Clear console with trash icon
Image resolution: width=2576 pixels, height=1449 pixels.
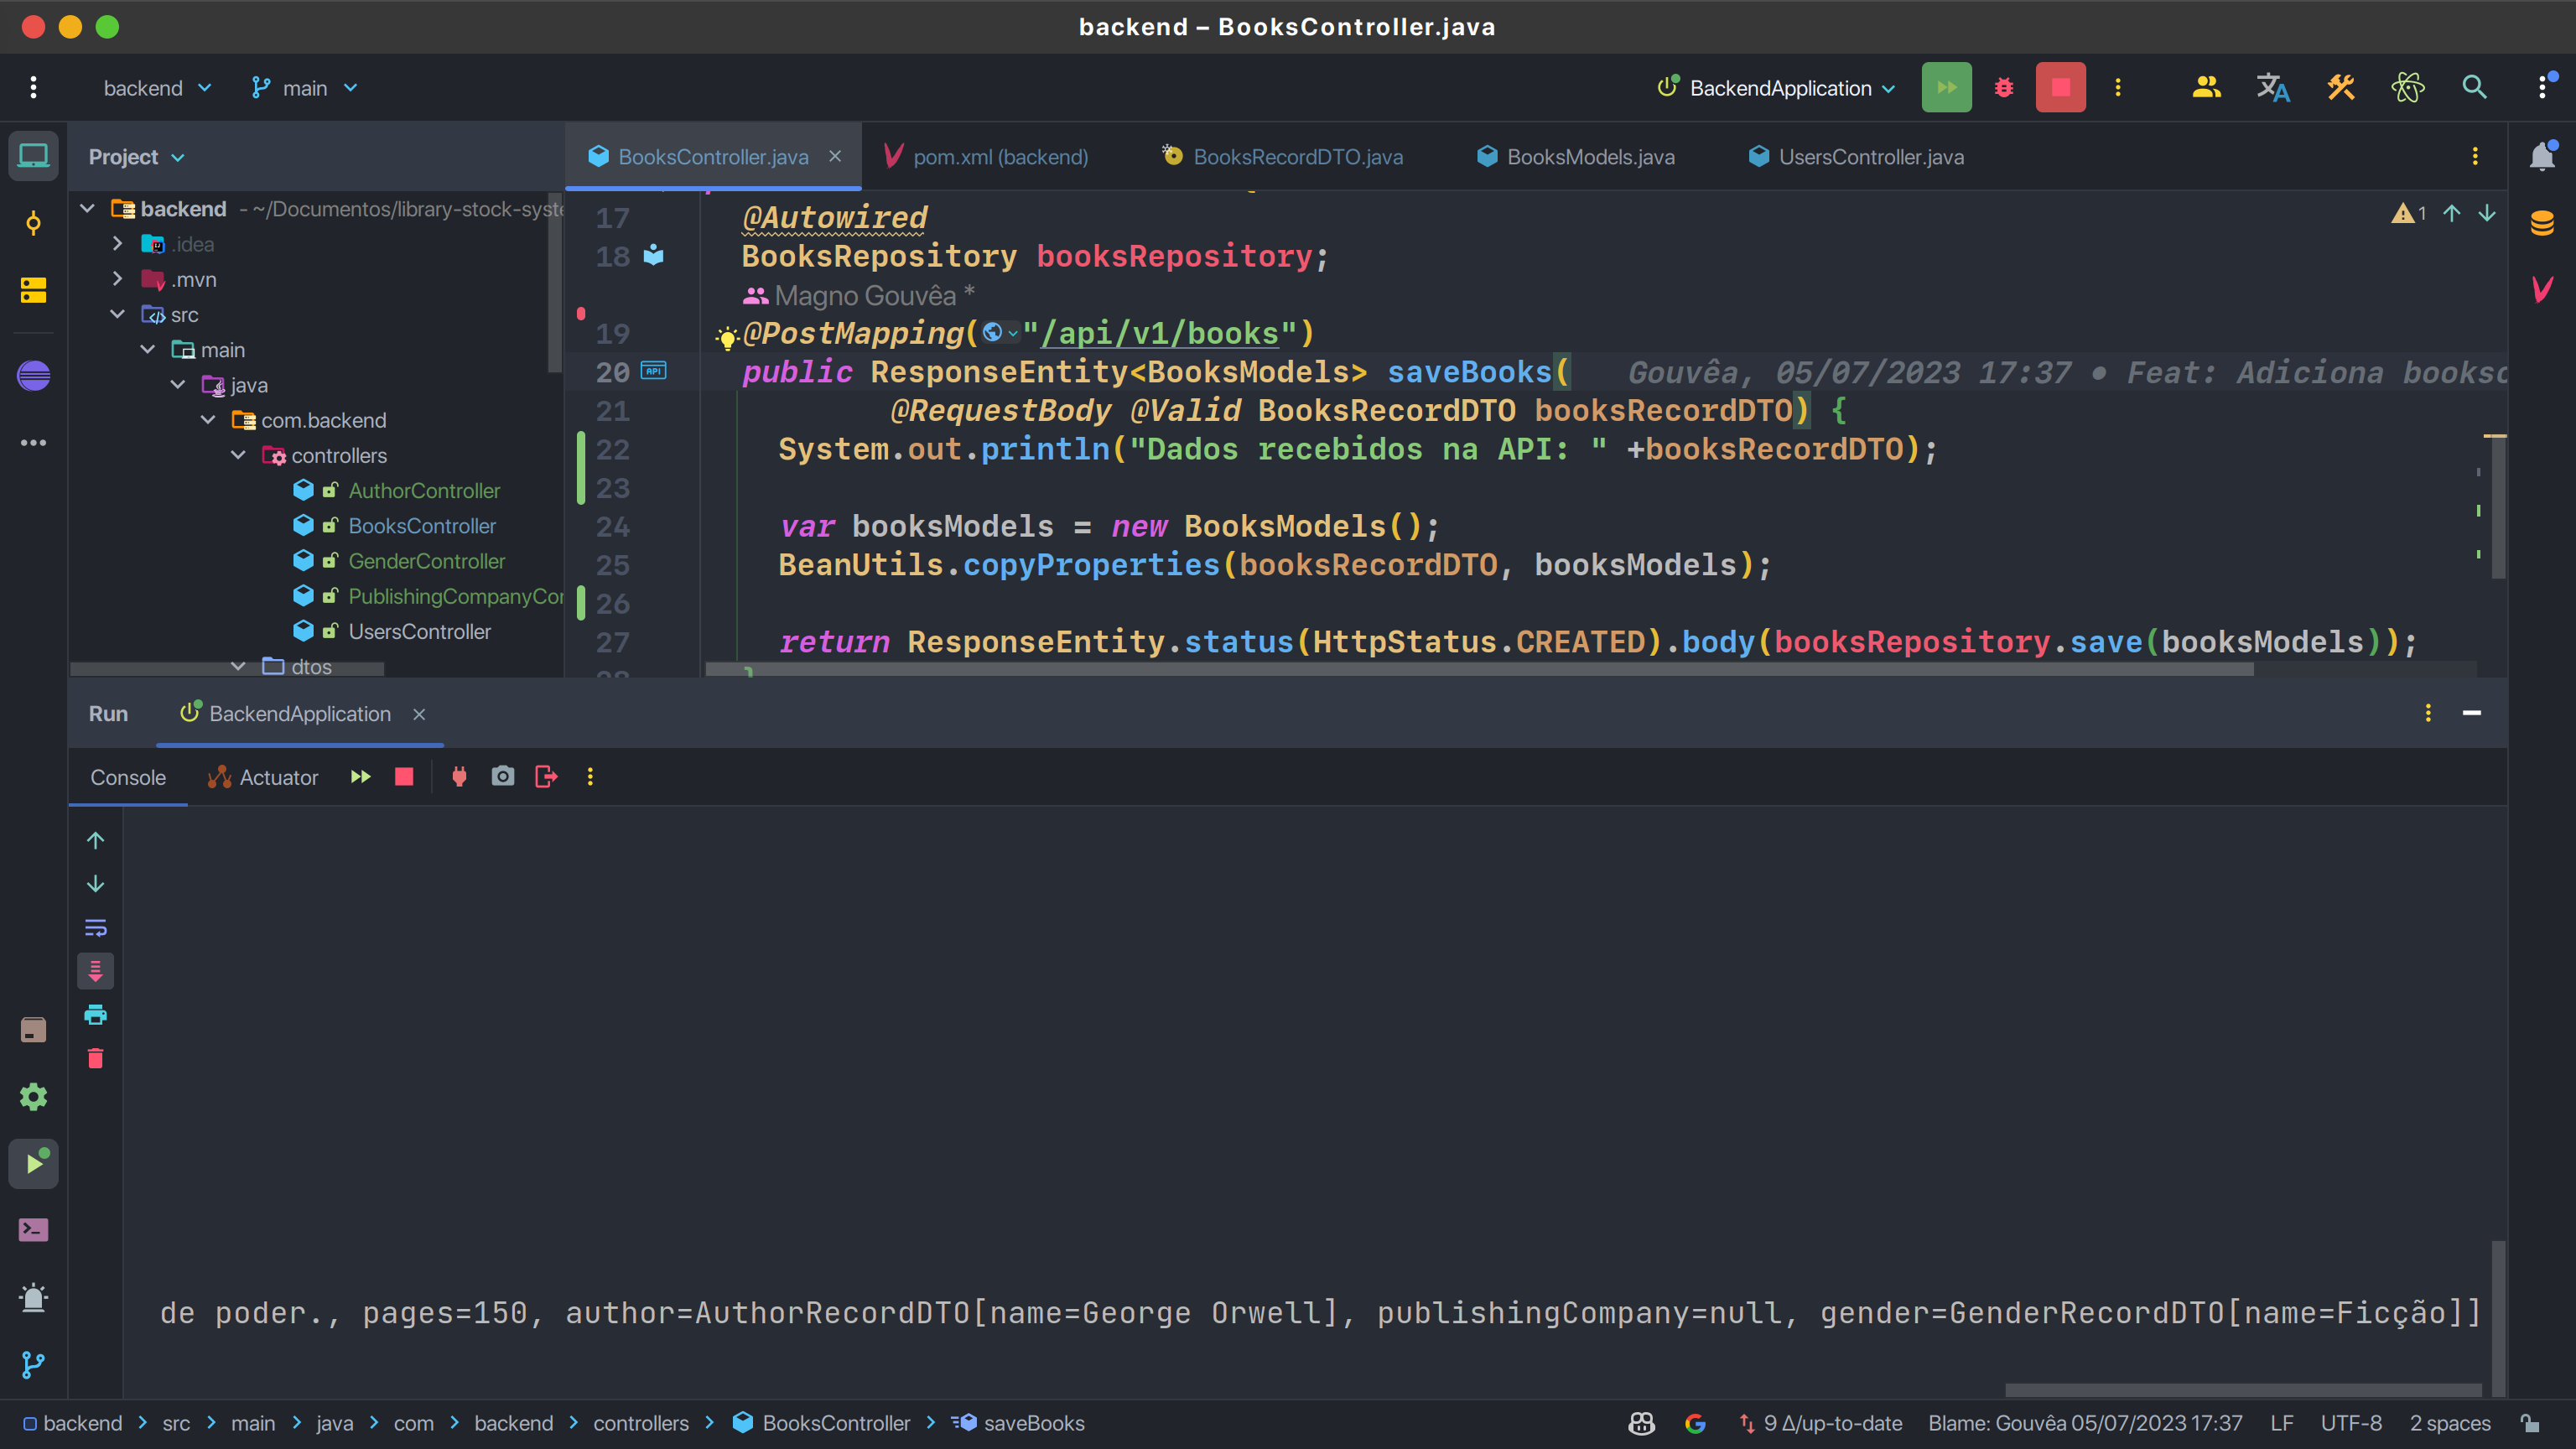[95, 1058]
